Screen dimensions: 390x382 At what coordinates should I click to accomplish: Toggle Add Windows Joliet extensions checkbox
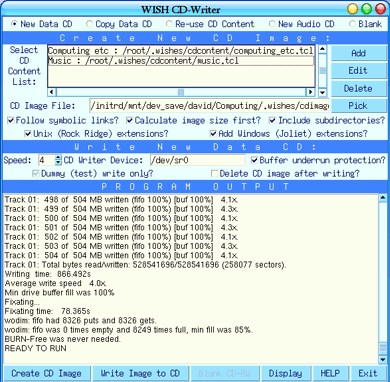pyautogui.click(x=213, y=134)
